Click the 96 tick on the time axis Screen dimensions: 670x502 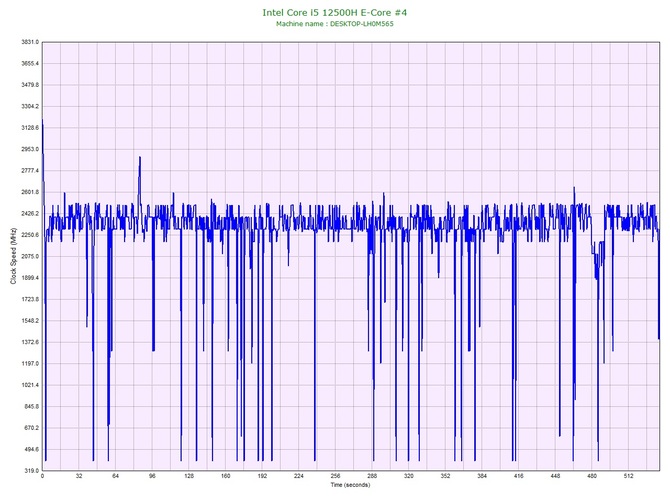coord(152,476)
